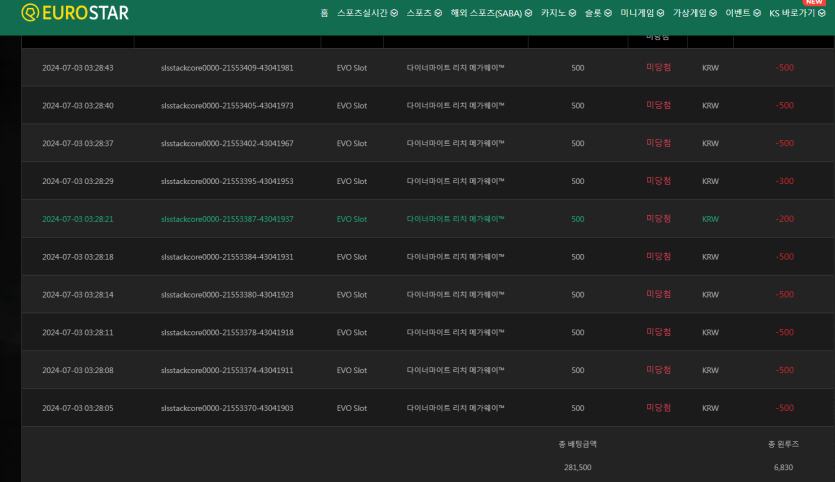The height and width of the screenshot is (482, 835).
Task: Select the 03:28:40 timestamp cell
Action: 78,105
